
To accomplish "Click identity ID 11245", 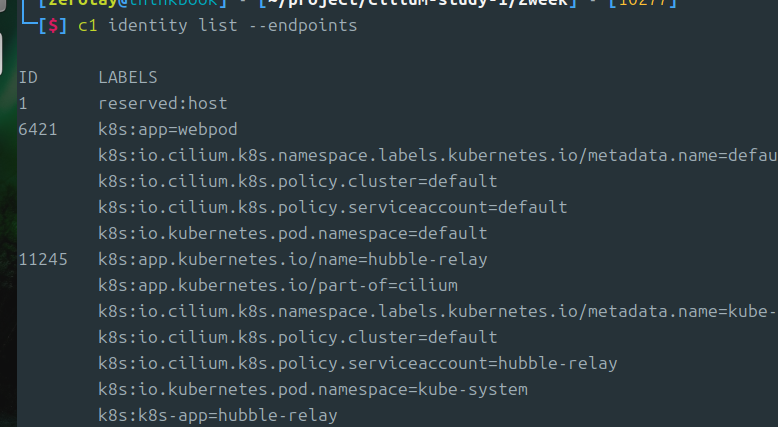I will pyautogui.click(x=43, y=259).
